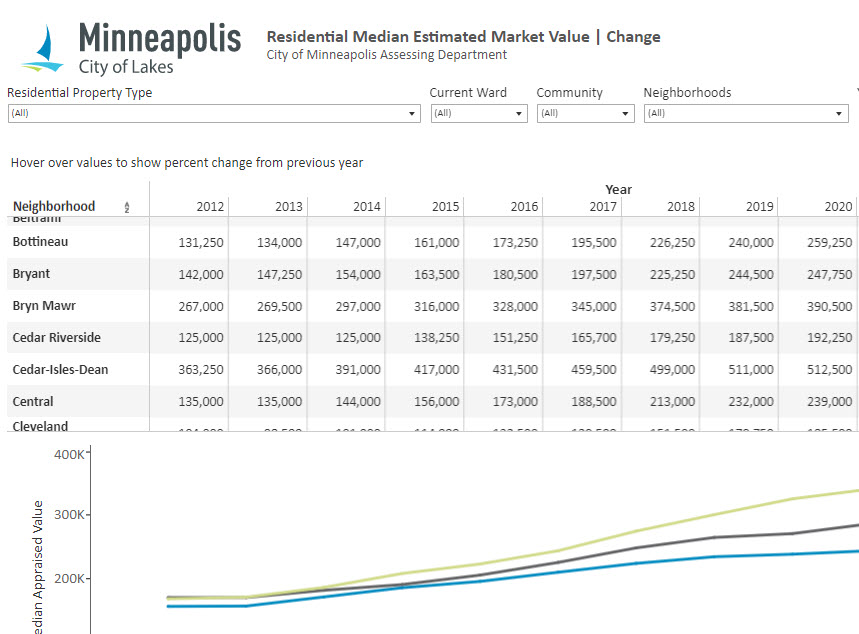Select the 2014 year column header
Screen dimensions: 859x634
[x=366, y=207]
